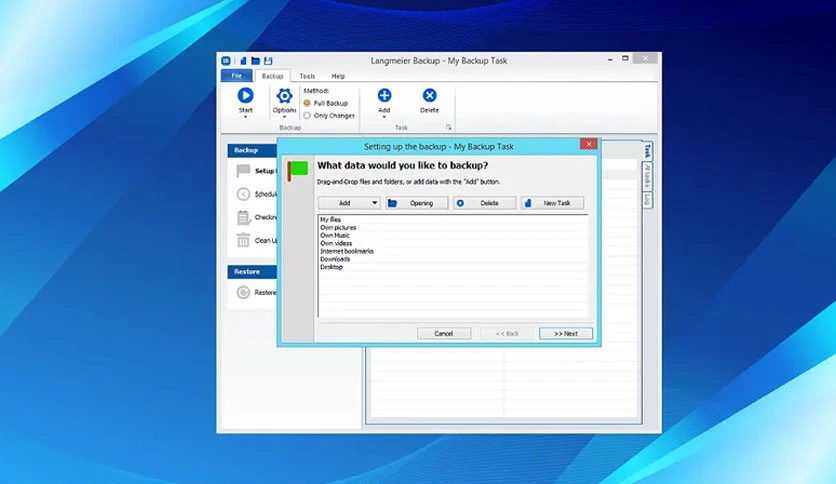Click the dialog Delete button
Image resolution: width=836 pixels, height=484 pixels.
pos(485,203)
